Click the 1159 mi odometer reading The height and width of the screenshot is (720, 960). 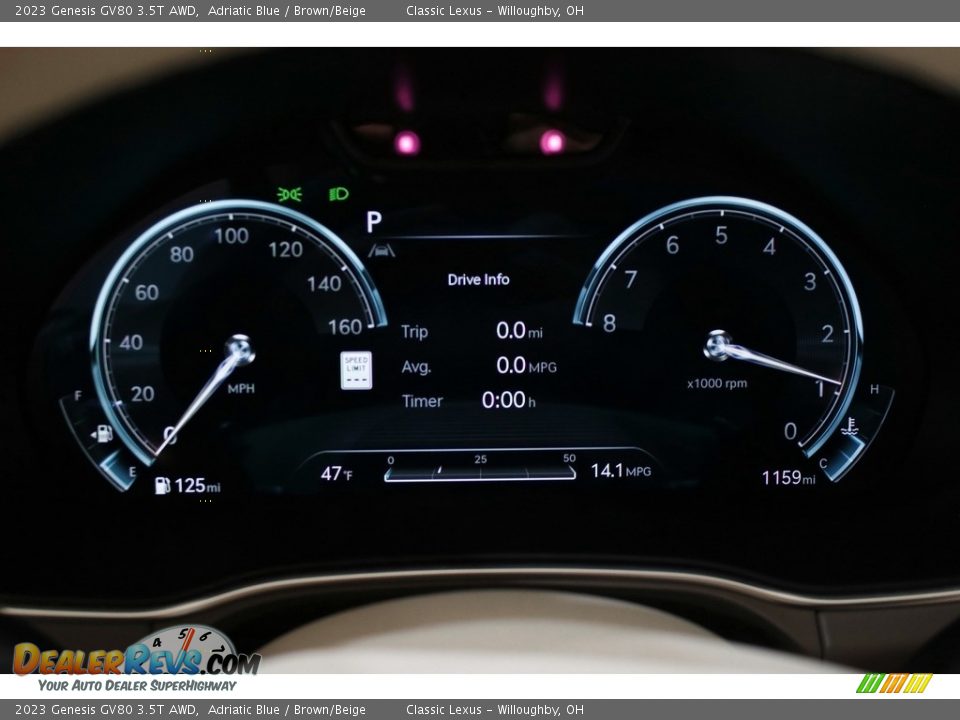tap(789, 478)
